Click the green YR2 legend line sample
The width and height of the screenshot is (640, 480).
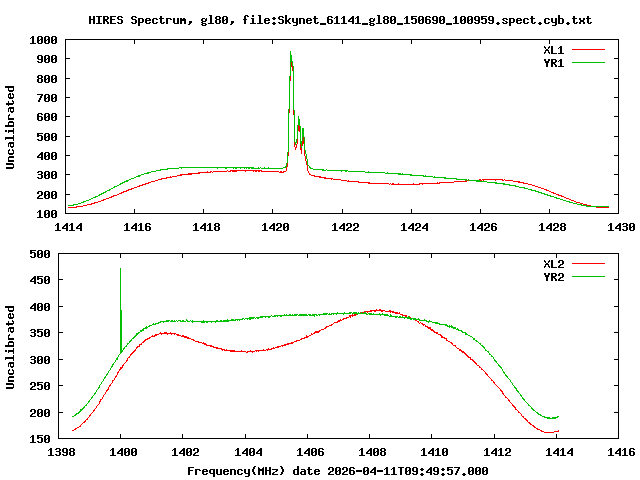tap(588, 277)
